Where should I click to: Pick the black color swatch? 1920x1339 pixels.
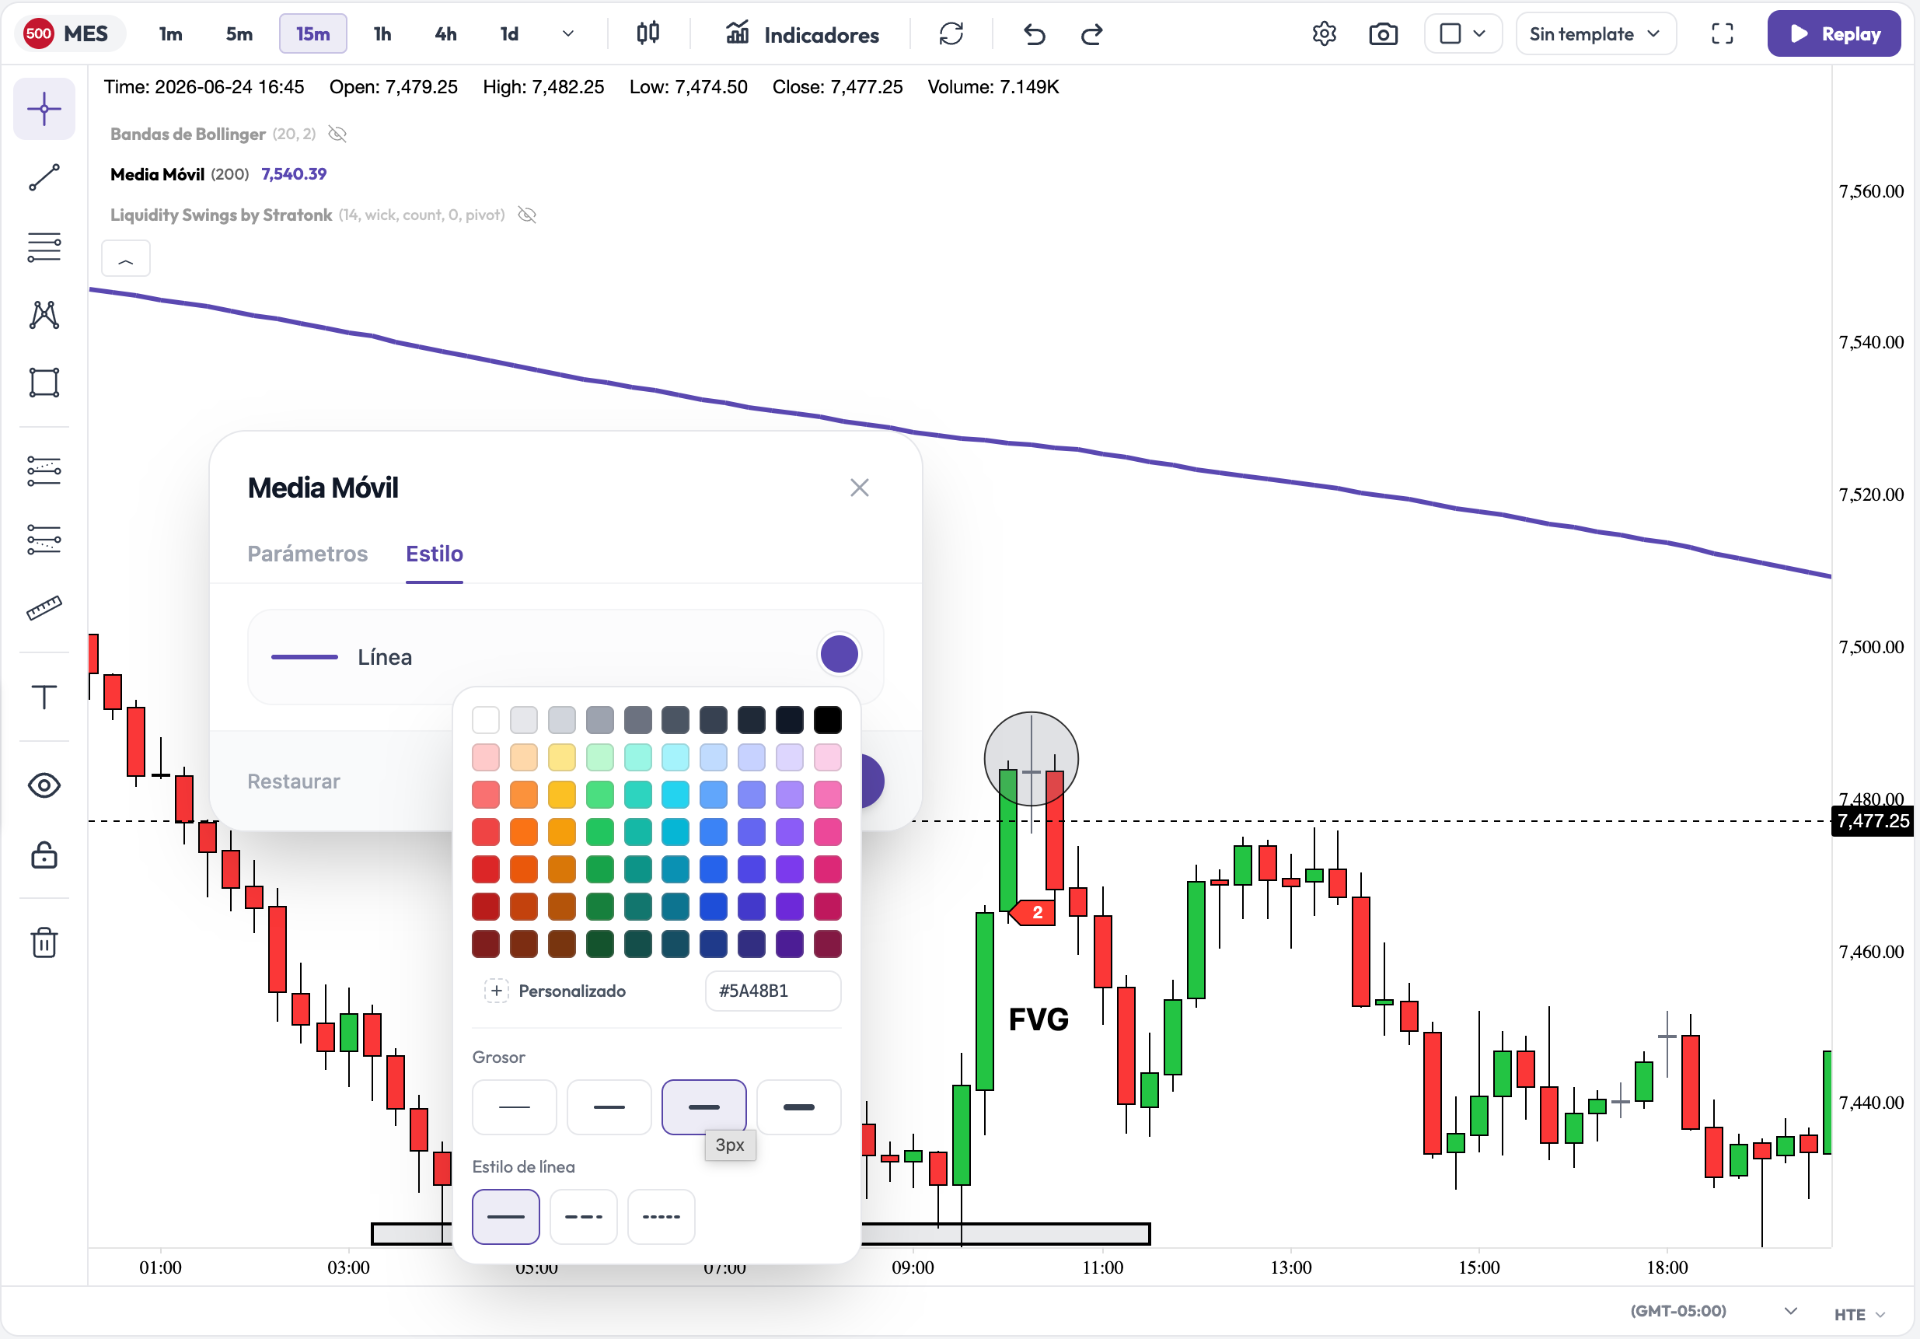pyautogui.click(x=828, y=719)
